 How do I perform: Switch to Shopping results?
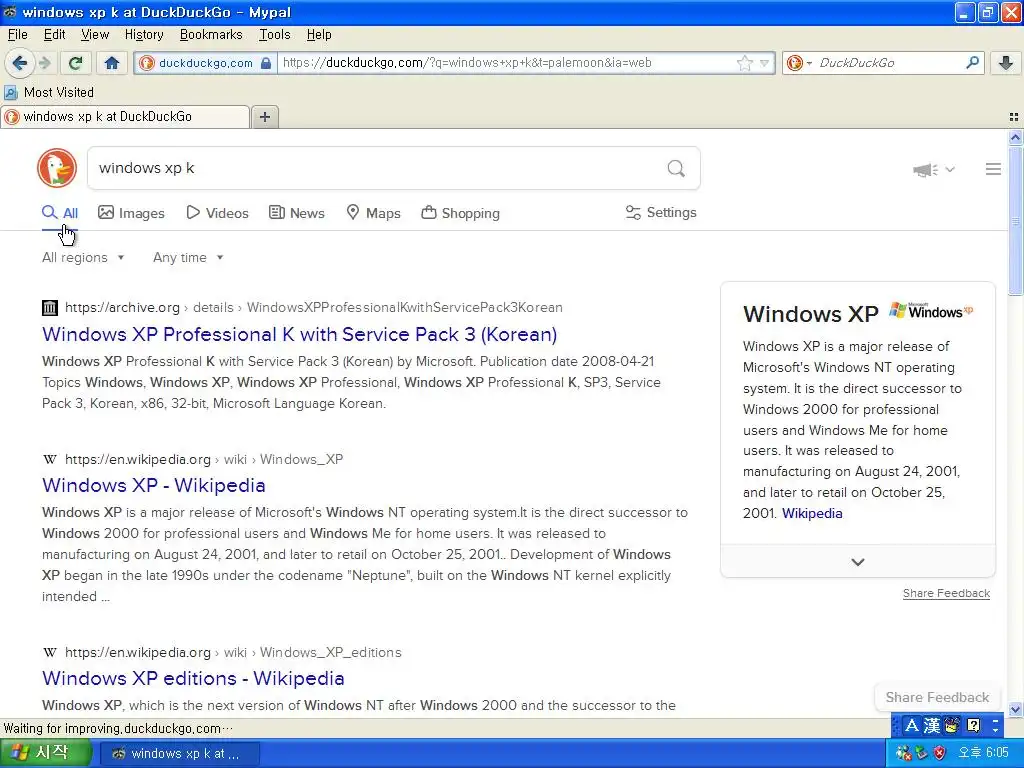(x=460, y=213)
